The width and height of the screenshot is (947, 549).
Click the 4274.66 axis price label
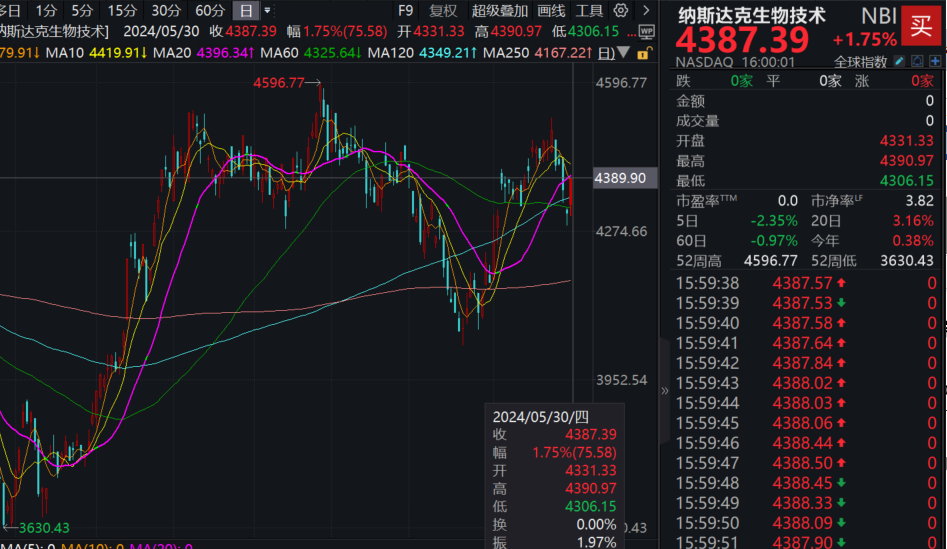pyautogui.click(x=621, y=231)
